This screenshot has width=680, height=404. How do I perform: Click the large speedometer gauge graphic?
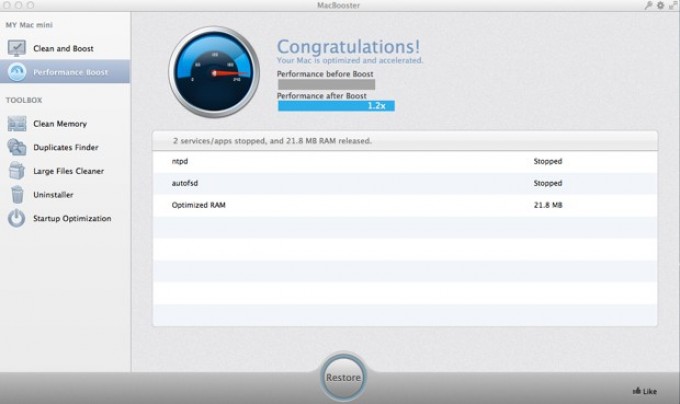coord(214,72)
